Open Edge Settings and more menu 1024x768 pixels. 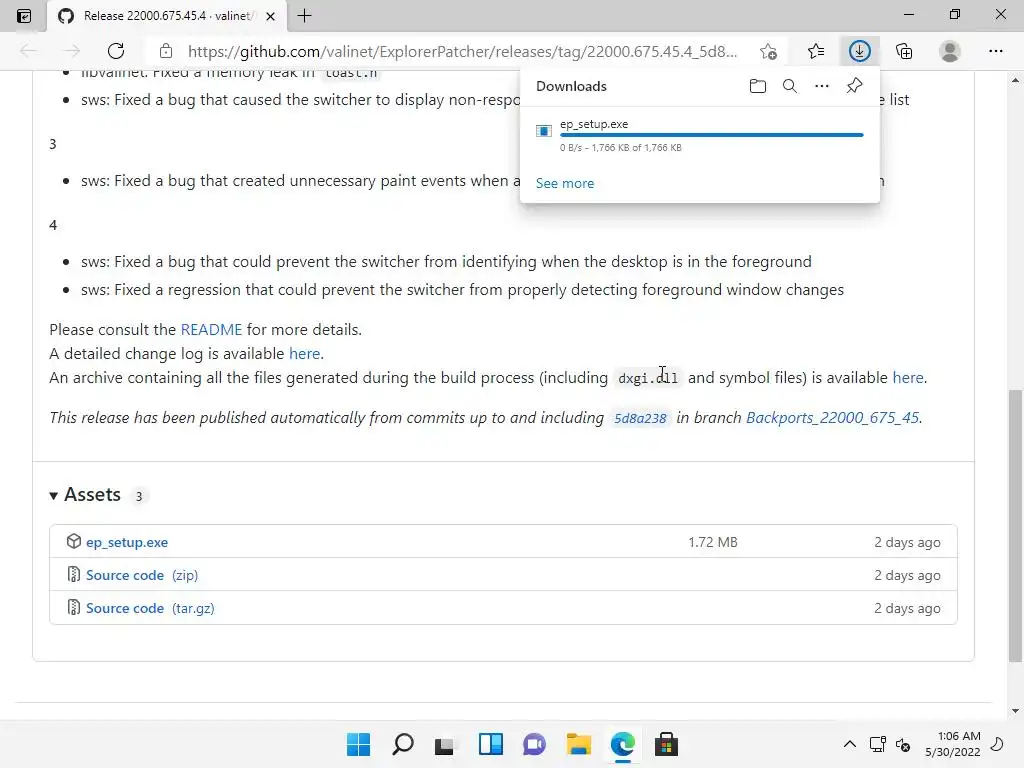(x=995, y=51)
